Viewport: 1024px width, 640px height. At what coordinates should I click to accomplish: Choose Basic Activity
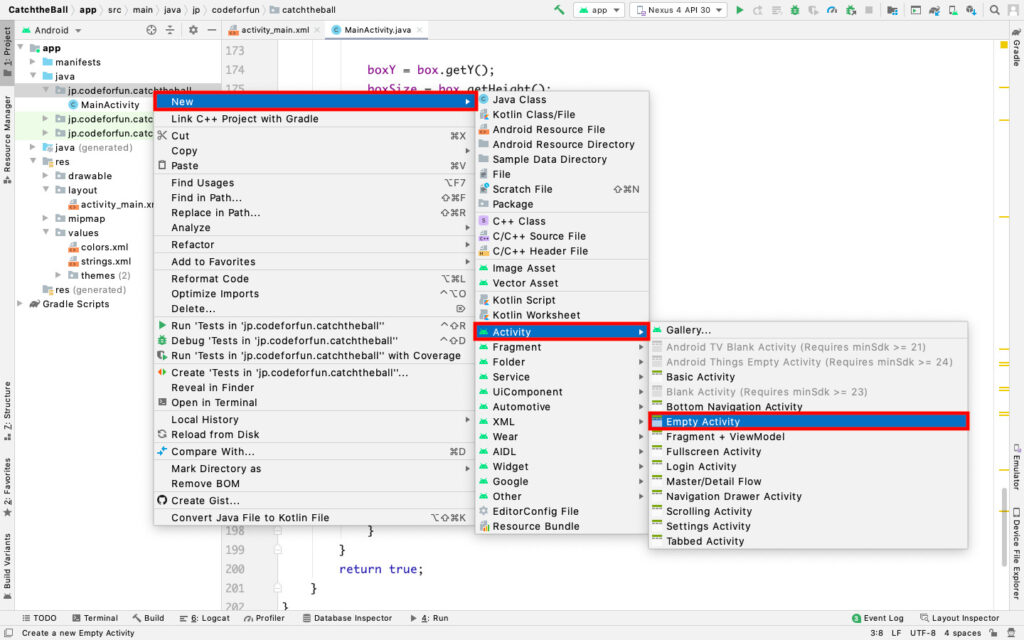[x=808, y=377]
